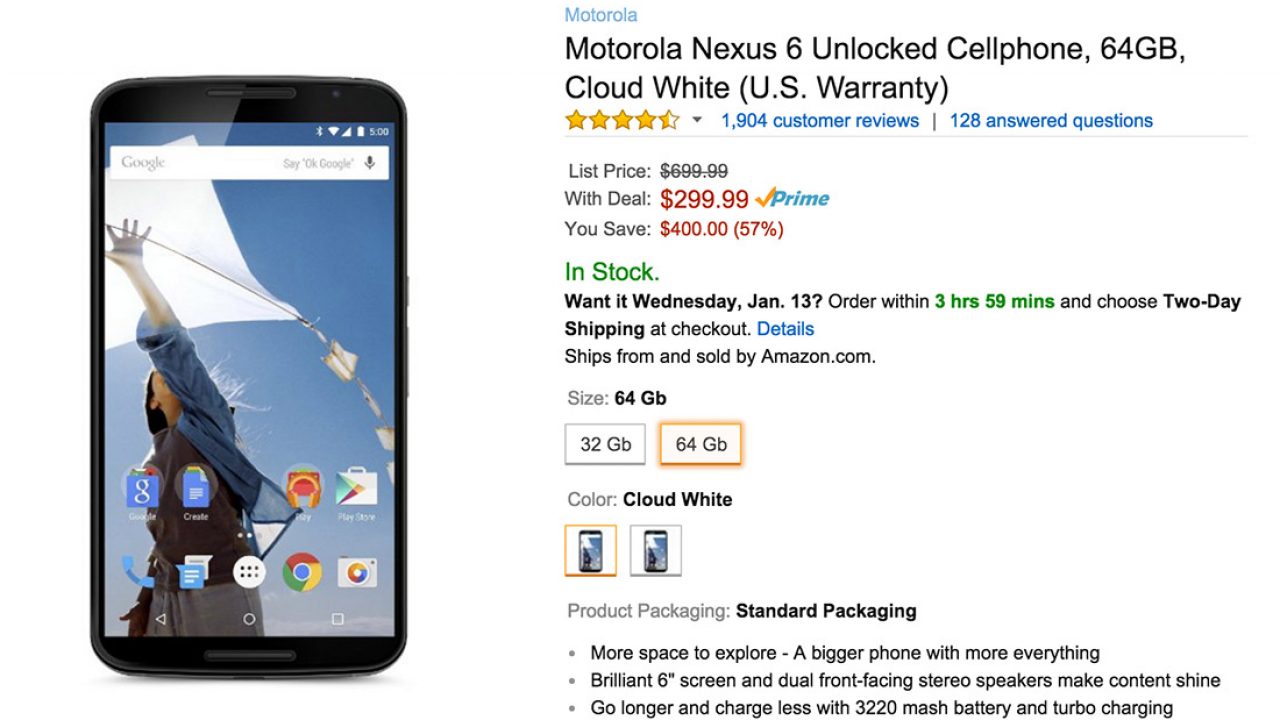Click the Google search box on phone
This screenshot has height=720, width=1280.
coord(220,163)
